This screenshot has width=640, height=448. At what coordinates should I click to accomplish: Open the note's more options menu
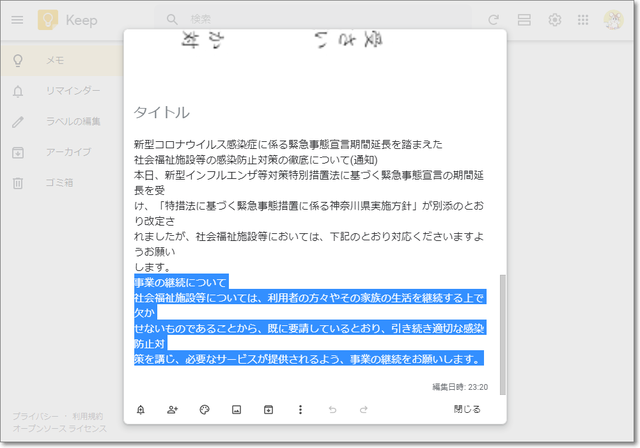click(300, 409)
